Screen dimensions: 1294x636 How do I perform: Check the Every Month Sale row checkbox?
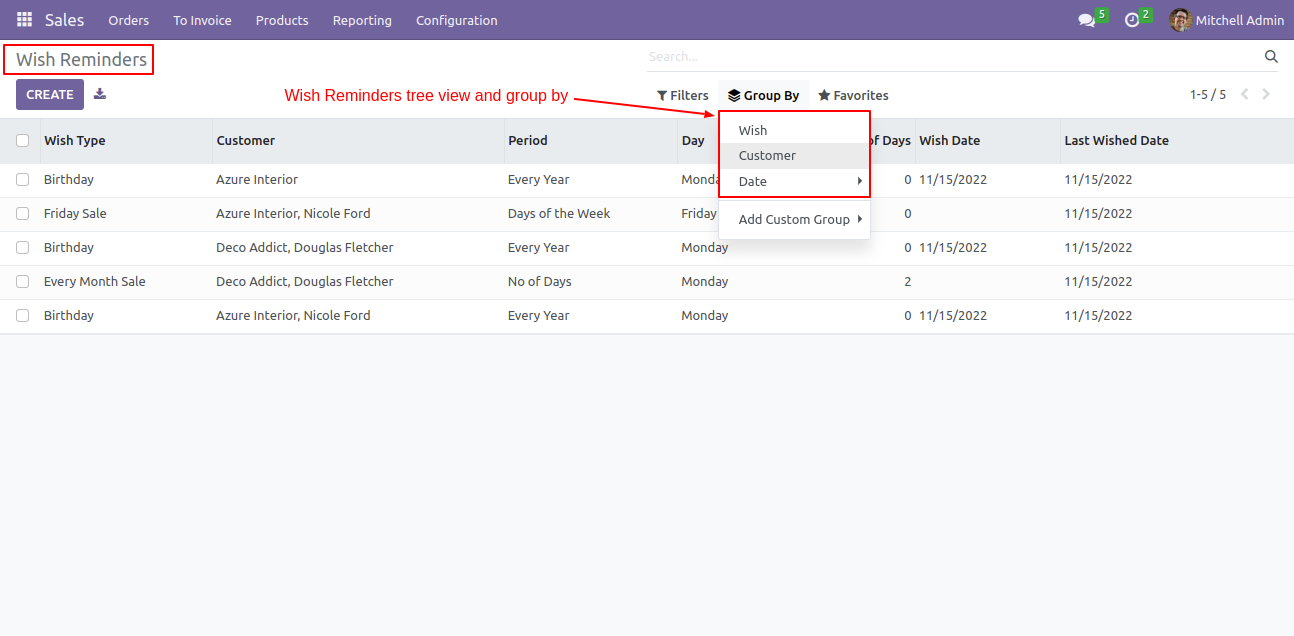[x=23, y=282]
